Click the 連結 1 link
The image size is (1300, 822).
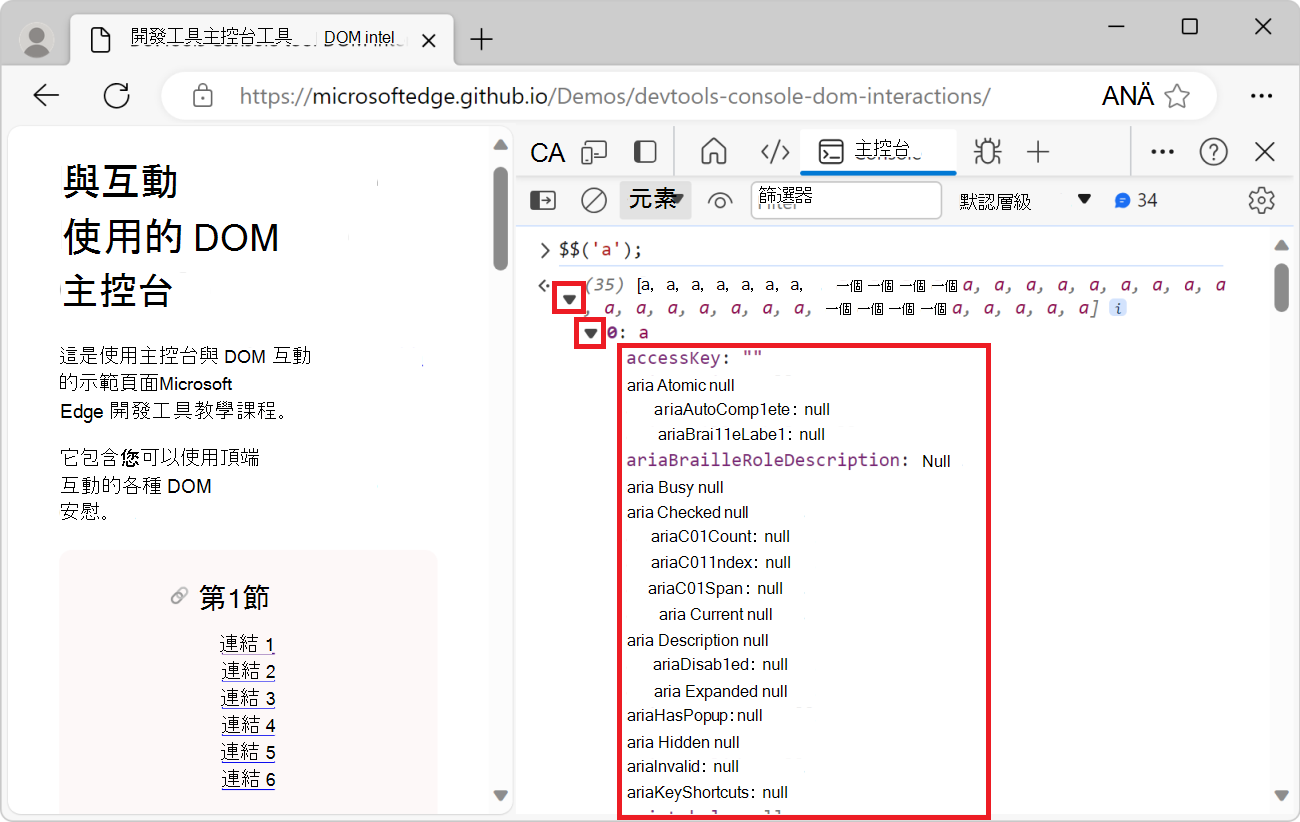pyautogui.click(x=248, y=644)
